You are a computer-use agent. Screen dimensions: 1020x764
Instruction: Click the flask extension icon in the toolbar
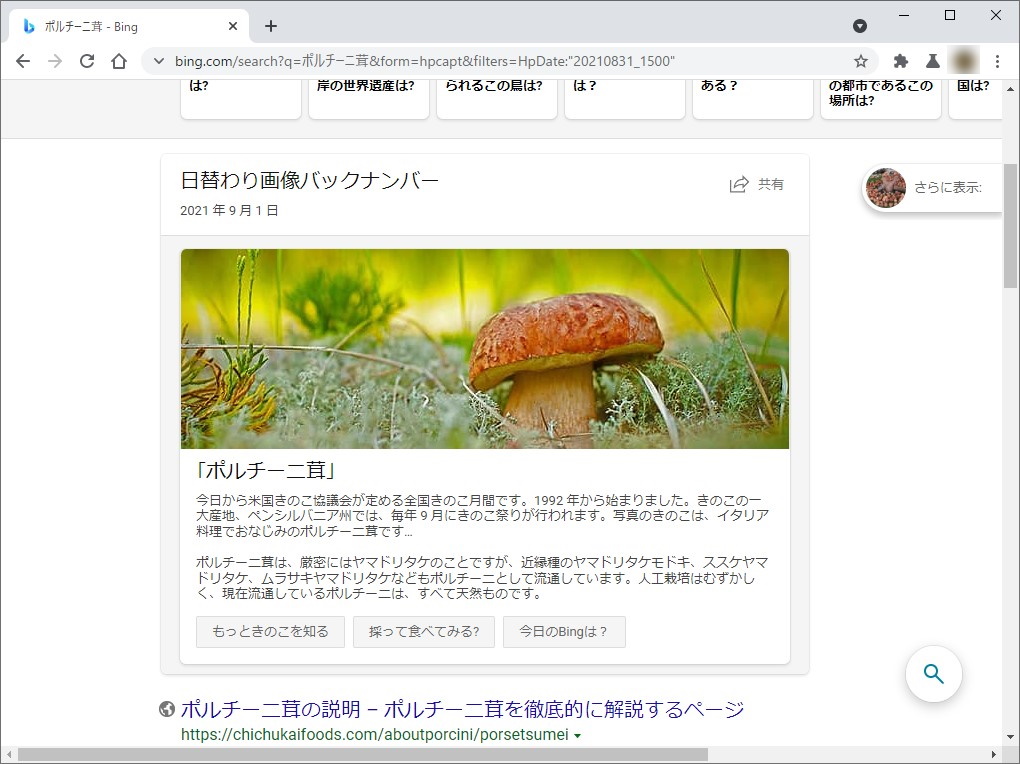[931, 61]
